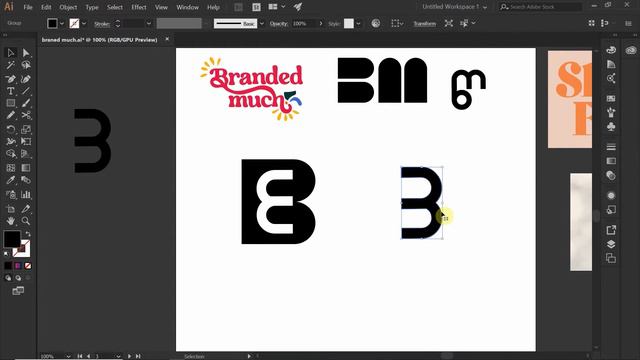Select the Shape Builder tool

11,154
